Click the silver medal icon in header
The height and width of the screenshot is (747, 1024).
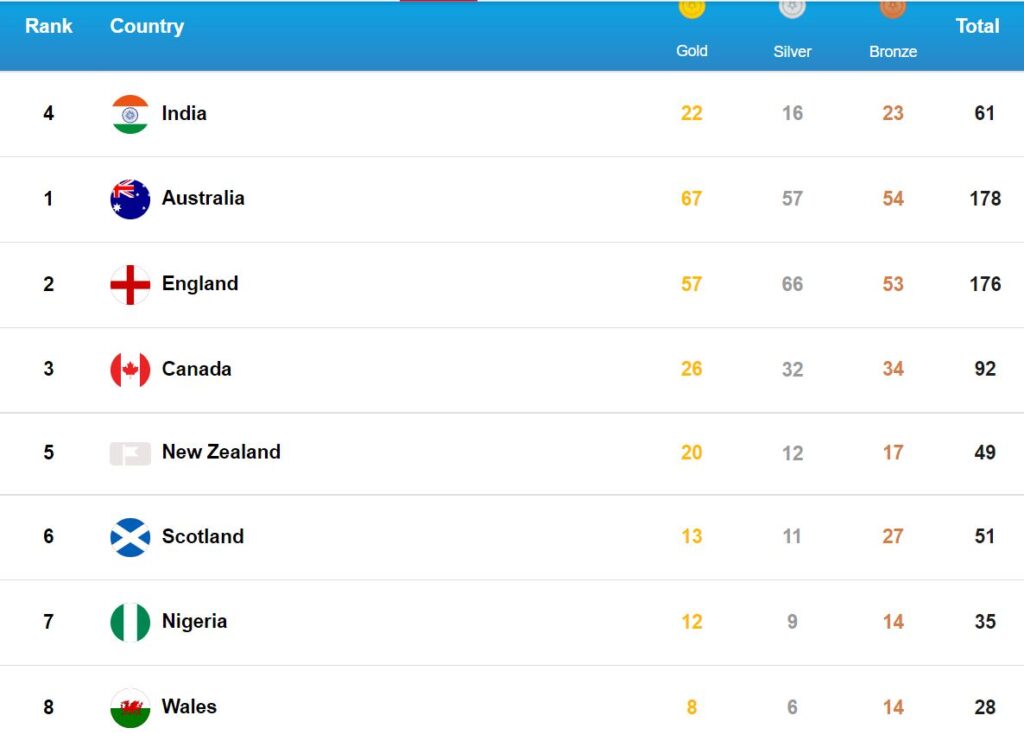tap(792, 8)
